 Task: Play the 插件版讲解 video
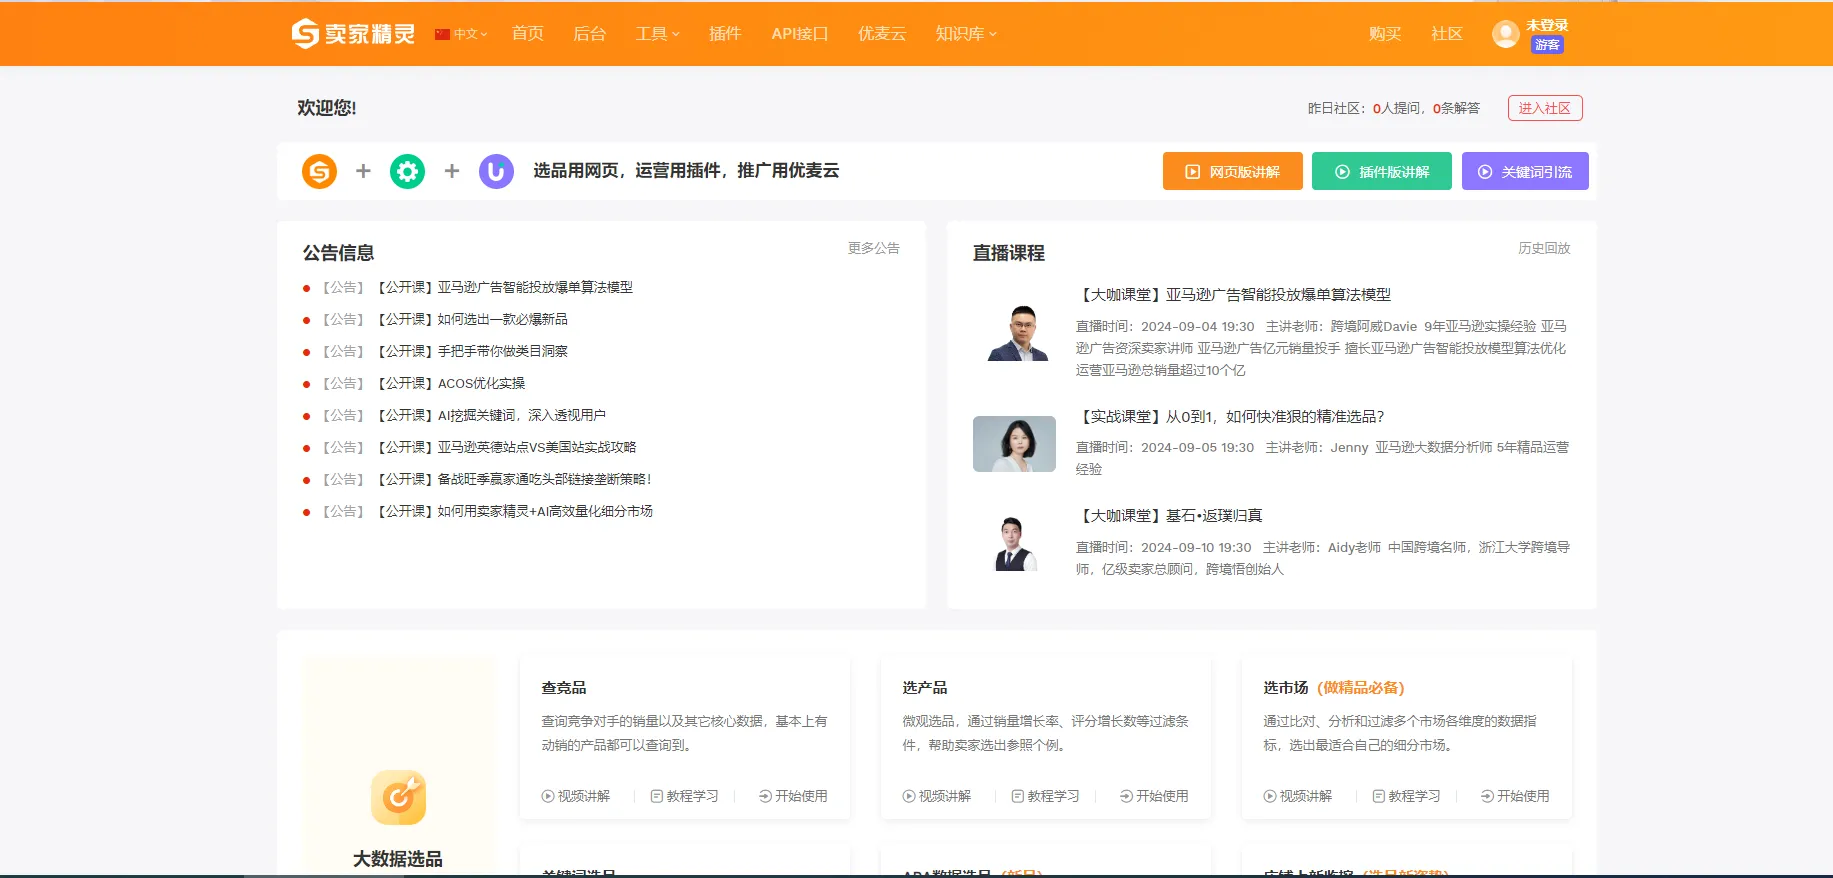pyautogui.click(x=1381, y=171)
